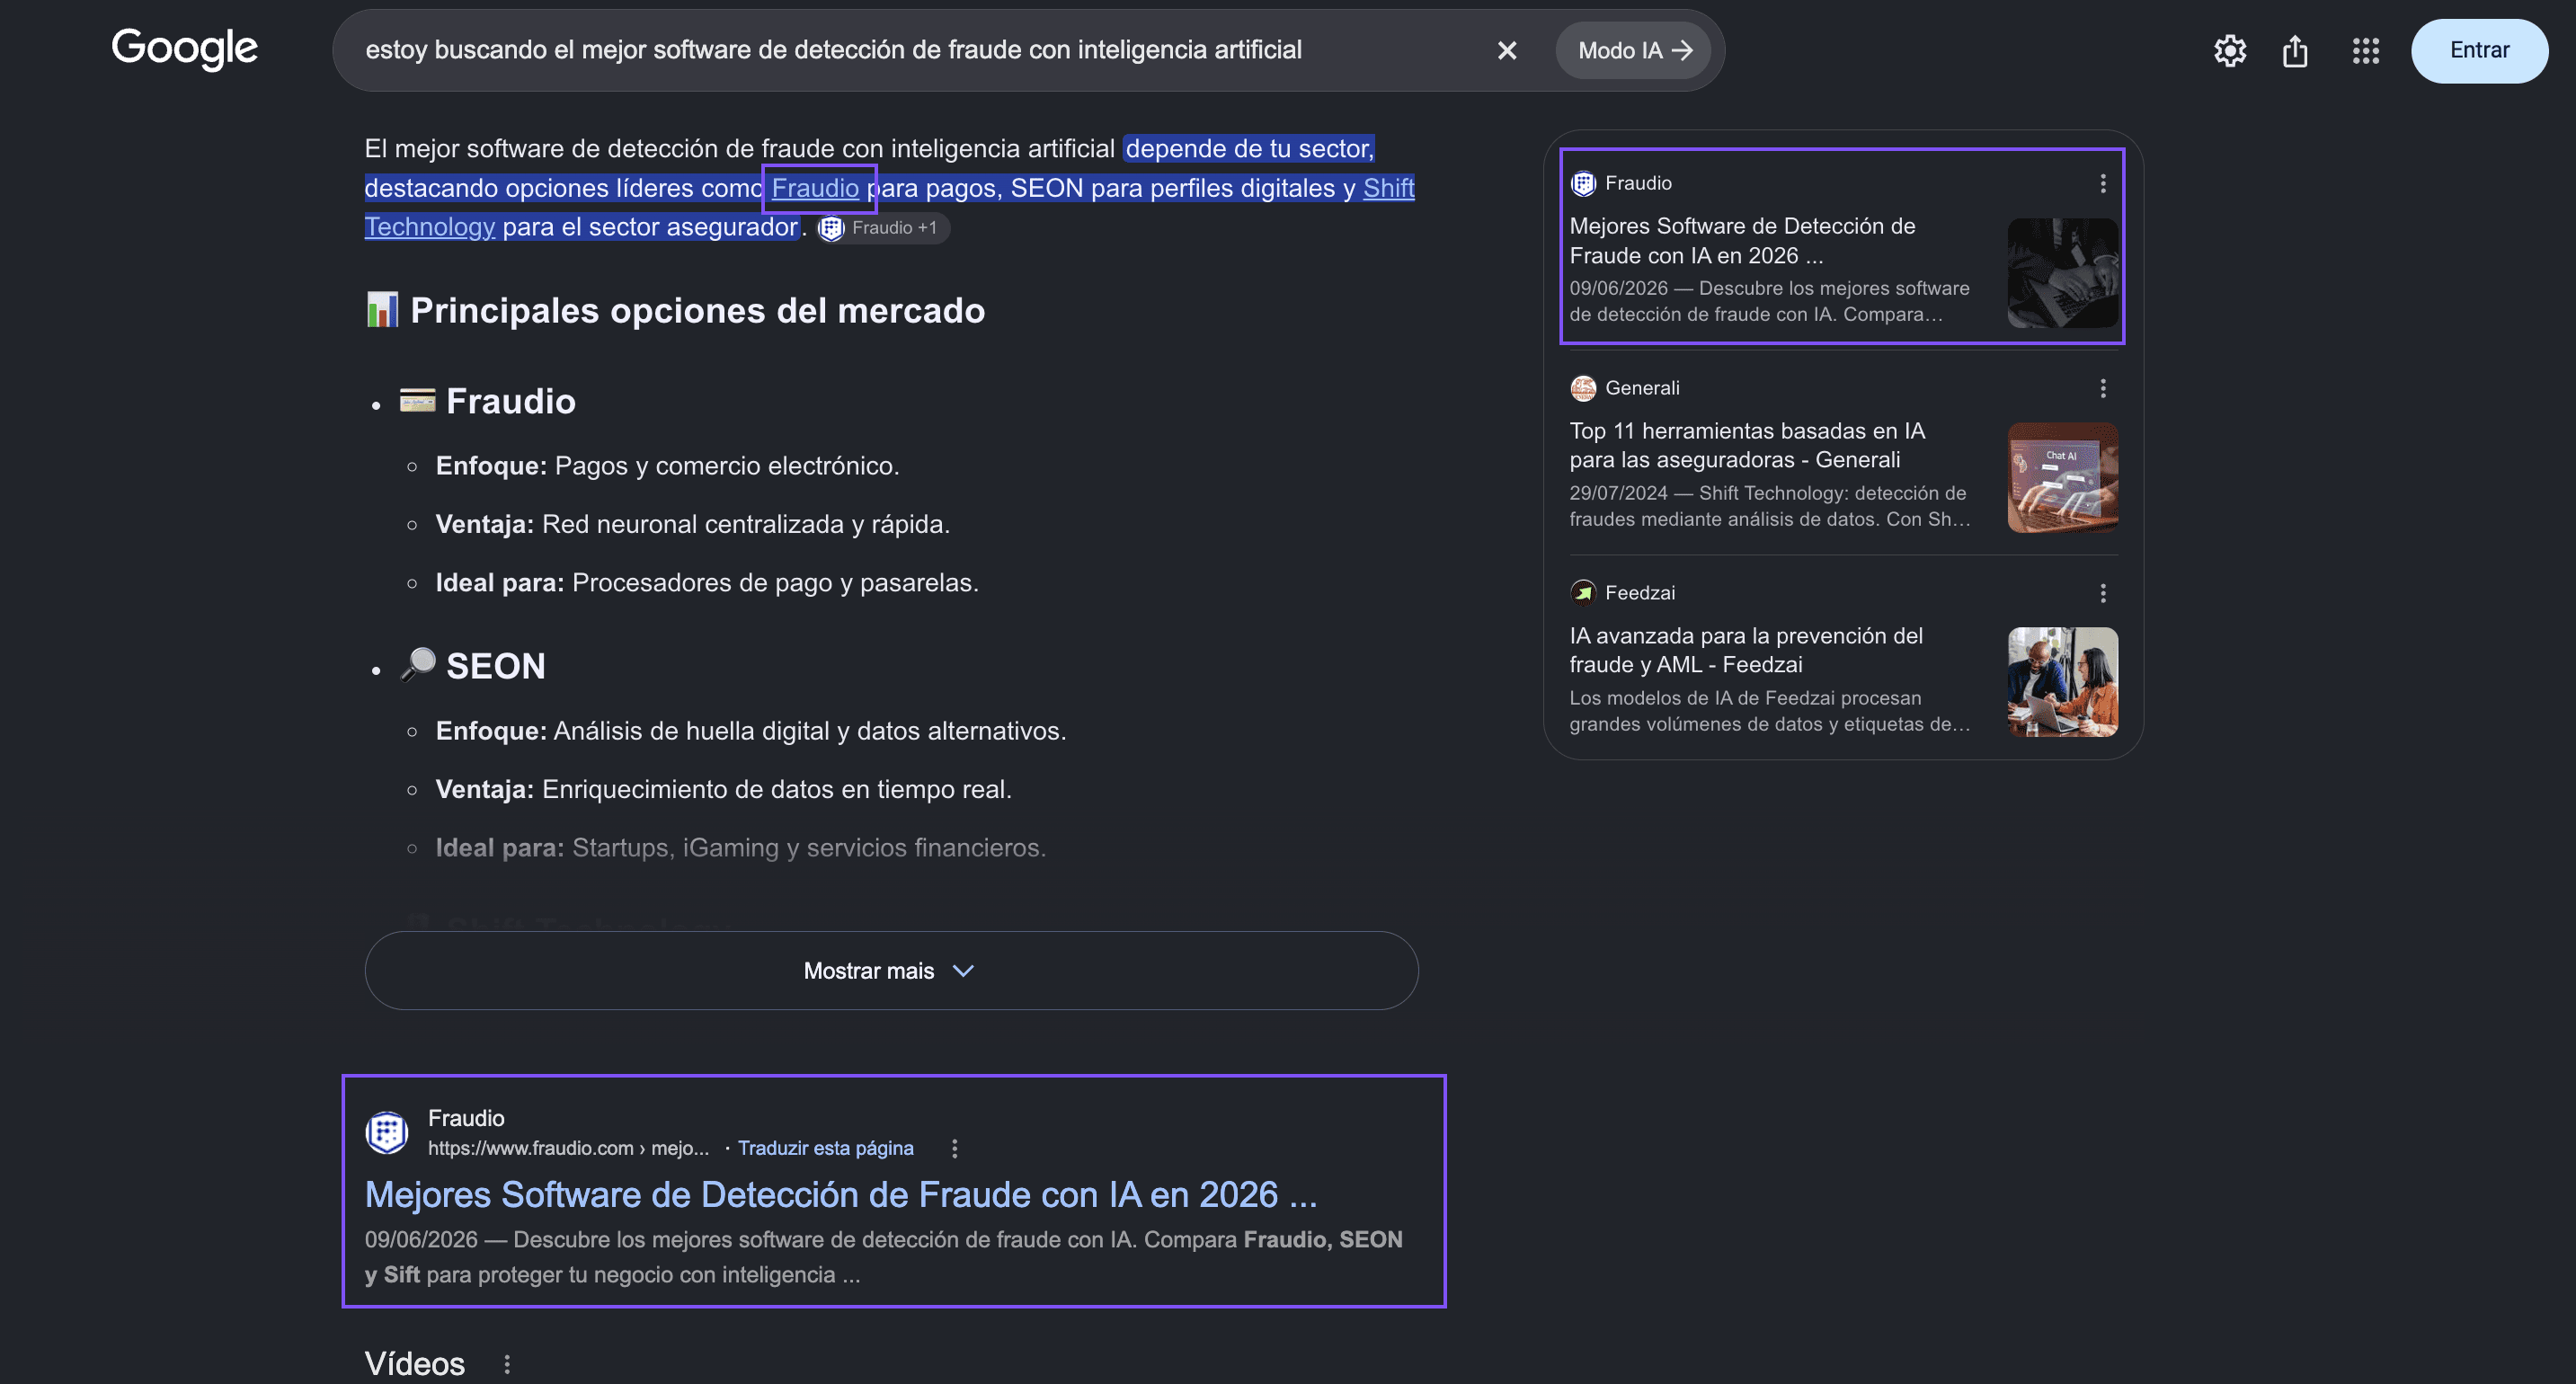Expand answer with Mostrar mais
Image resolution: width=2576 pixels, height=1384 pixels.
(891, 970)
